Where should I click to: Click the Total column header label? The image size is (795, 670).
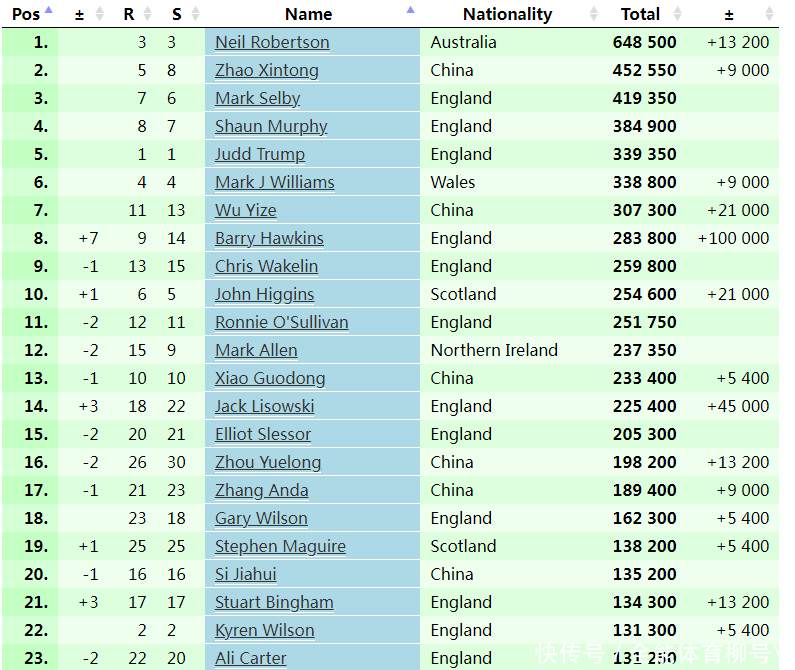coord(640,14)
